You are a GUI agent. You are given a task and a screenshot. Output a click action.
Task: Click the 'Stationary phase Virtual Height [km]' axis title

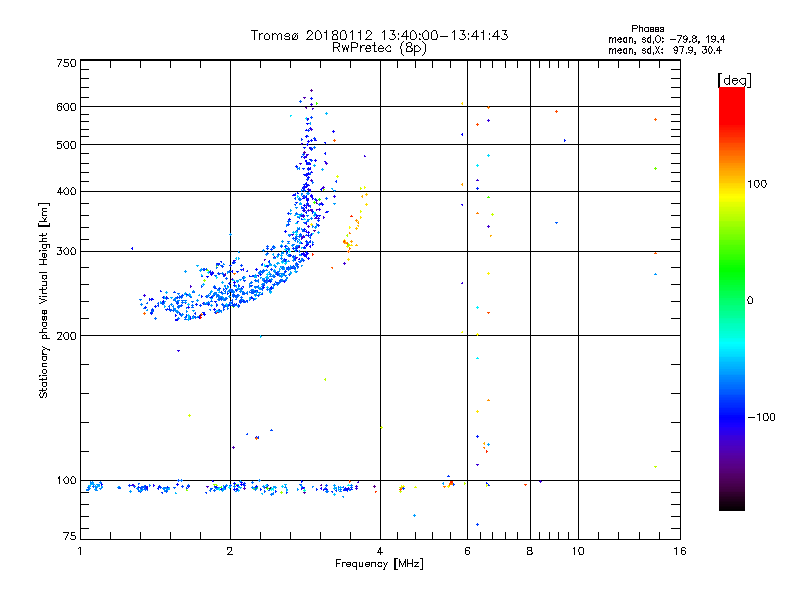coord(43,300)
